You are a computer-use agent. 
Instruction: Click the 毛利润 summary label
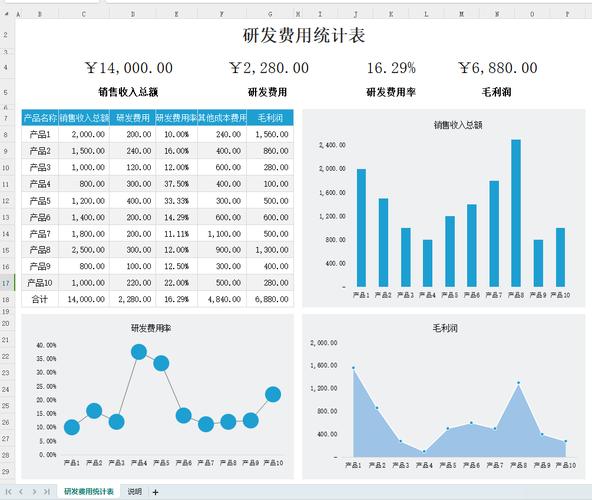pyautogui.click(x=496, y=92)
